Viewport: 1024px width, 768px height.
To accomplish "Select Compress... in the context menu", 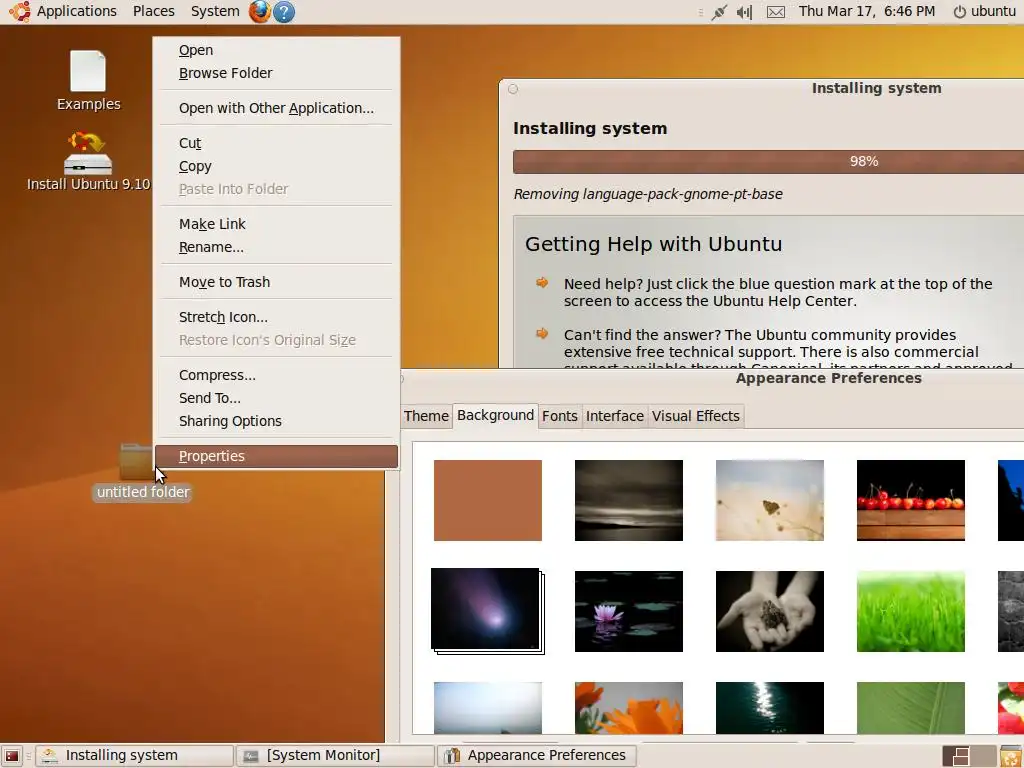I will (276, 376).
